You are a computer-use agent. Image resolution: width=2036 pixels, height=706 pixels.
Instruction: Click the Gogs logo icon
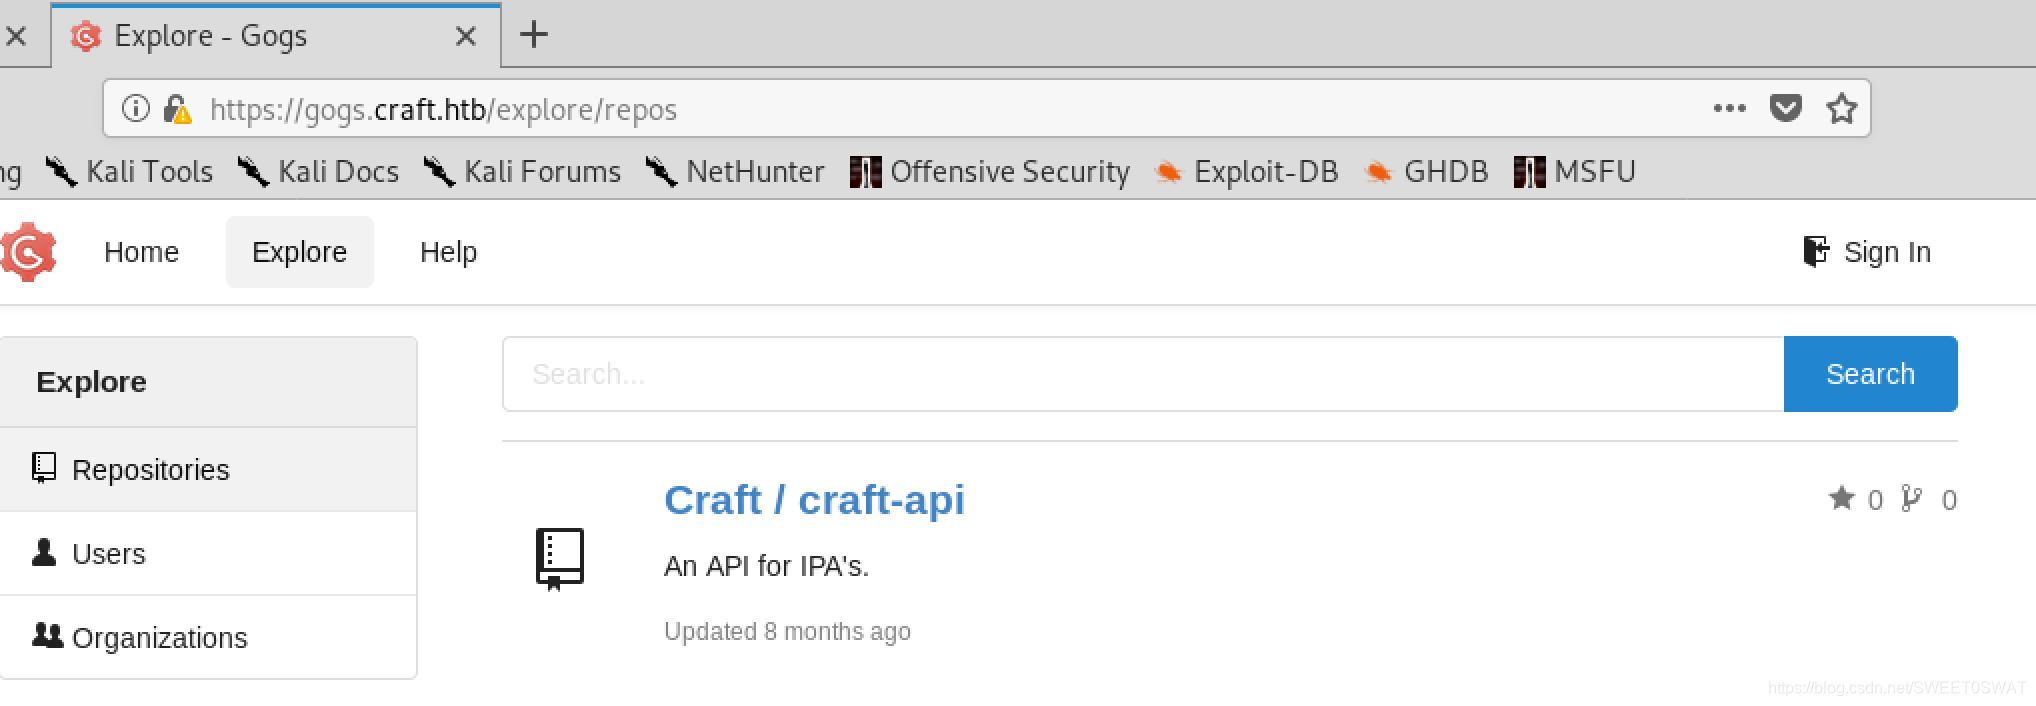tap(27, 252)
